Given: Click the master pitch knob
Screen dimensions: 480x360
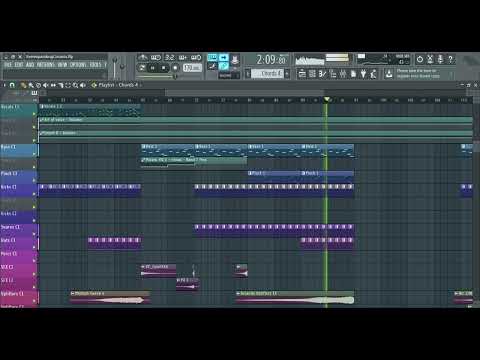Looking at the screenshot, I should [122, 67].
